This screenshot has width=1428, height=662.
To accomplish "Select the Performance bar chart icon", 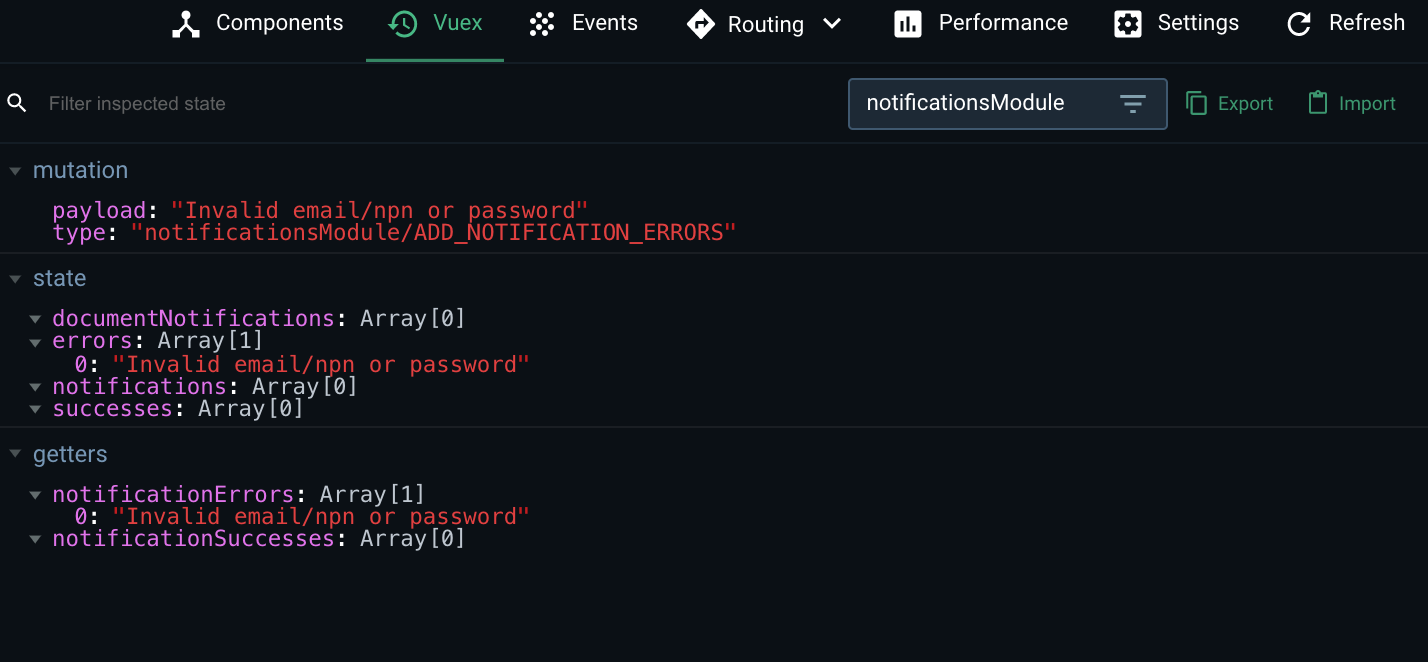I will point(908,23).
